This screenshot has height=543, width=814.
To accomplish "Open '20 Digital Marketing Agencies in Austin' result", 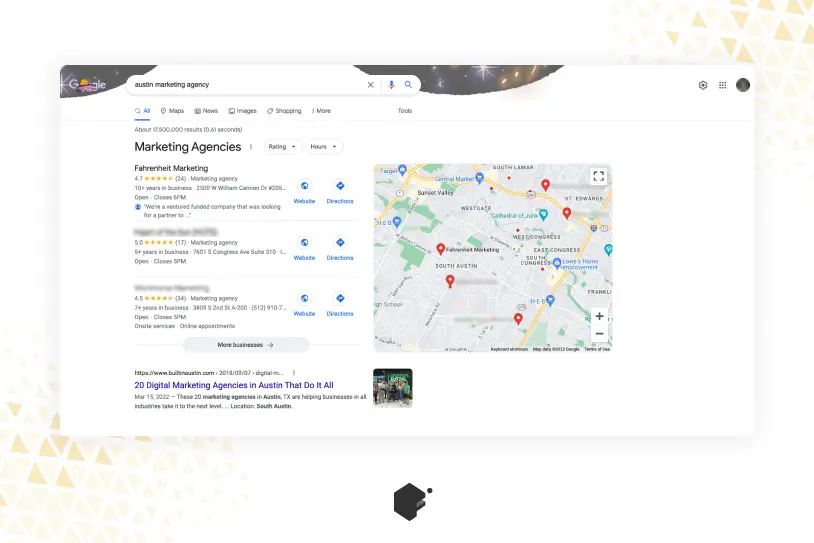I will tap(234, 385).
